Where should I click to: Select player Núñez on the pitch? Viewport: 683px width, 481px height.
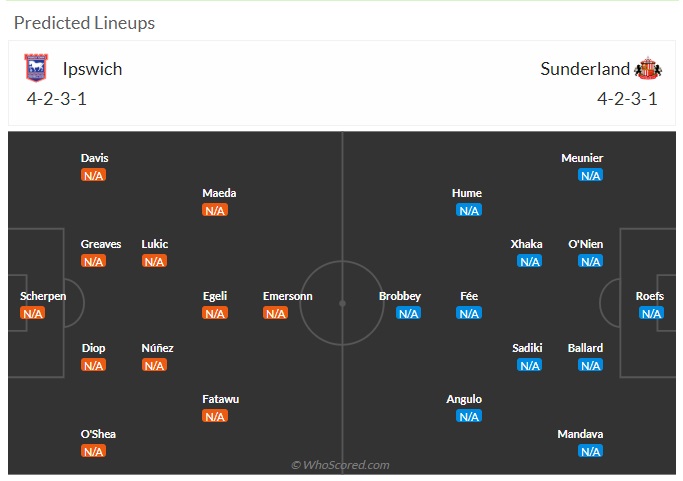click(157, 348)
